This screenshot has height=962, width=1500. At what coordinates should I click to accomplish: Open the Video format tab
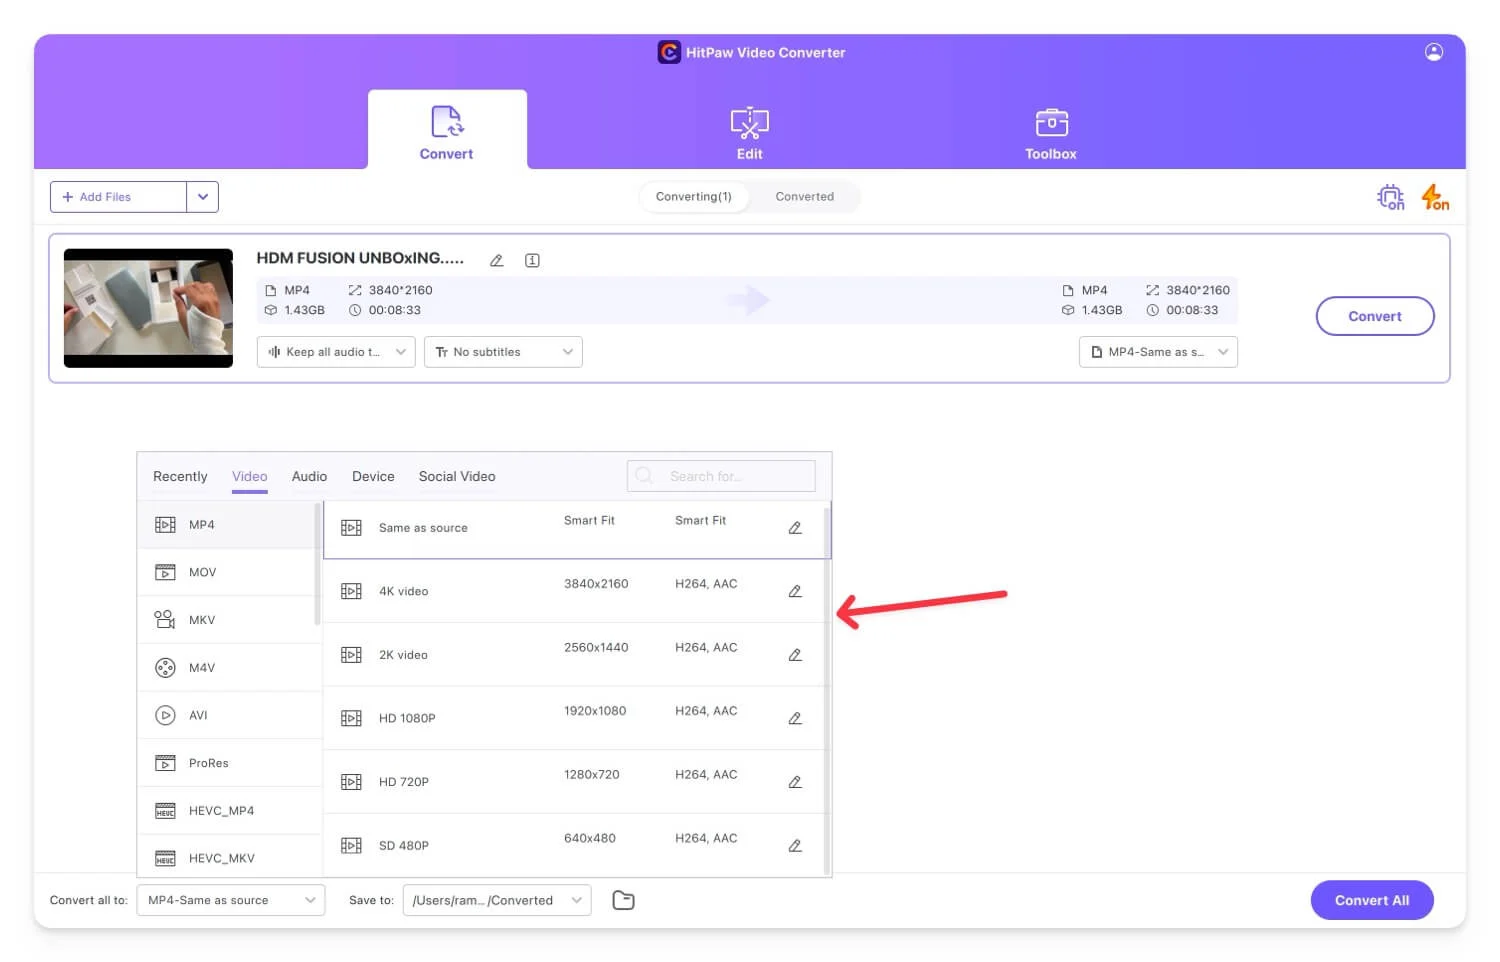(250, 476)
